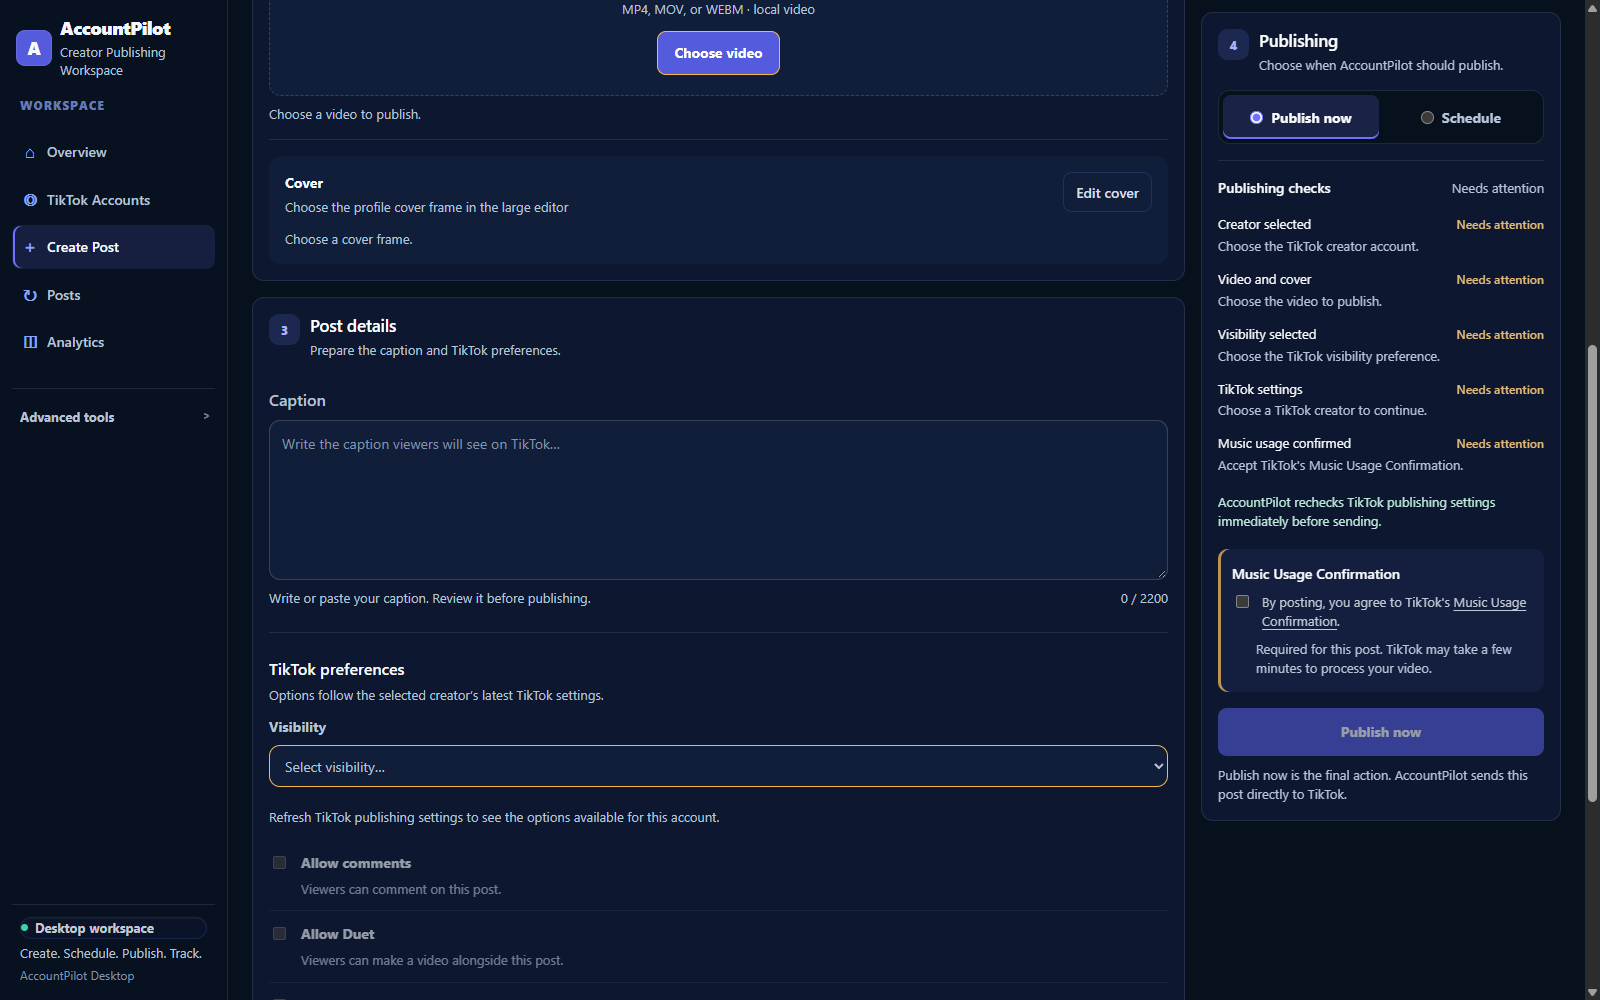Click the Overview home icon

coord(30,153)
